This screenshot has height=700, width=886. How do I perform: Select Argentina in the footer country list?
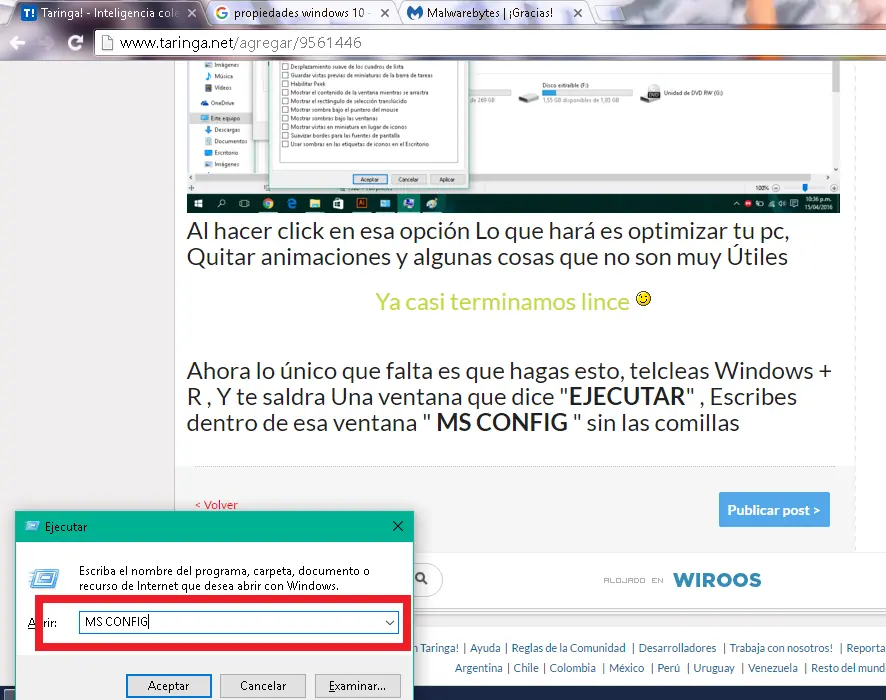click(x=479, y=668)
